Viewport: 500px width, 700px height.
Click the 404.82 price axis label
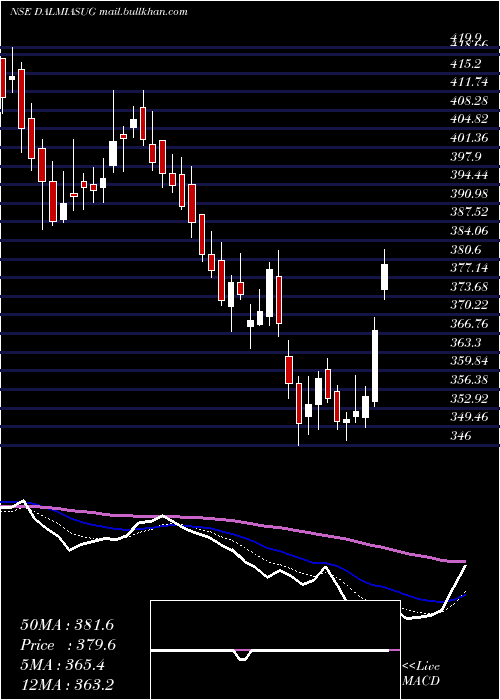(469, 120)
